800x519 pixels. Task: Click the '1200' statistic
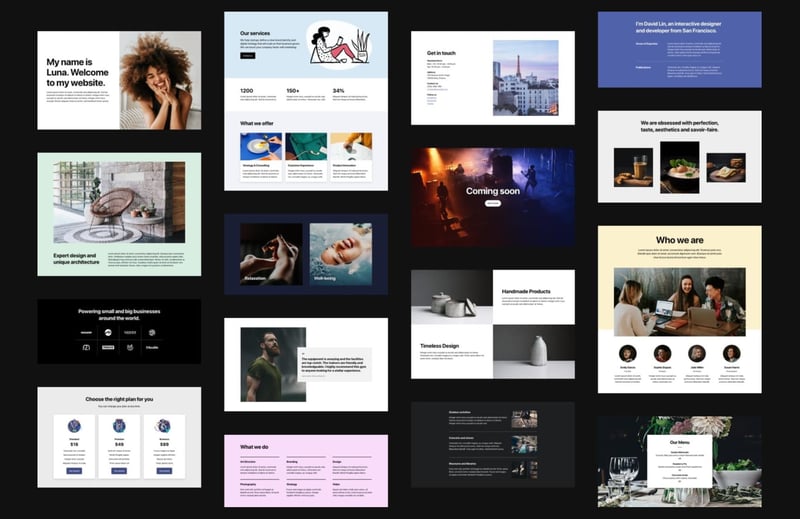(x=246, y=90)
